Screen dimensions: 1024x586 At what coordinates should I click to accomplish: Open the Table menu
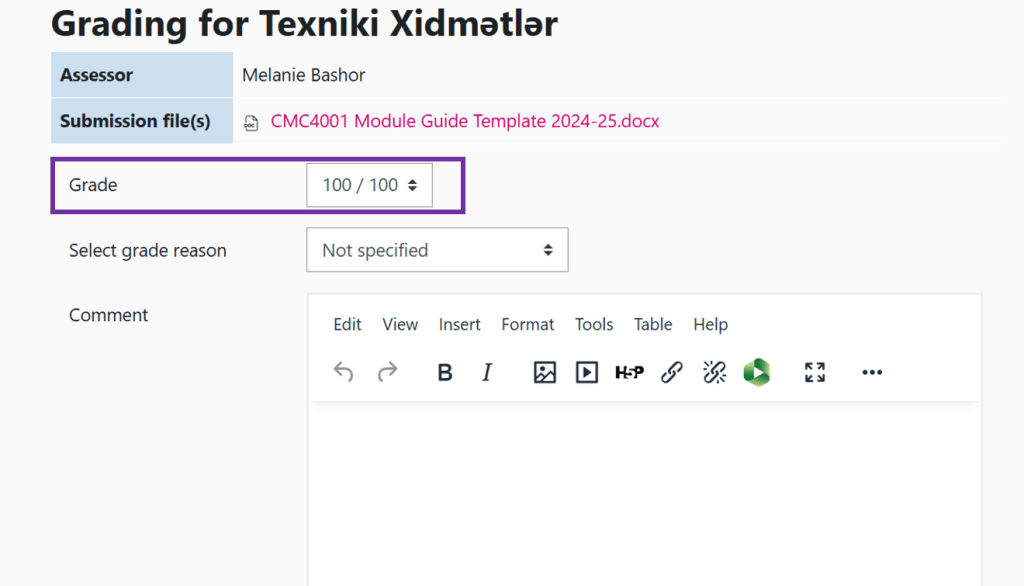(x=653, y=324)
